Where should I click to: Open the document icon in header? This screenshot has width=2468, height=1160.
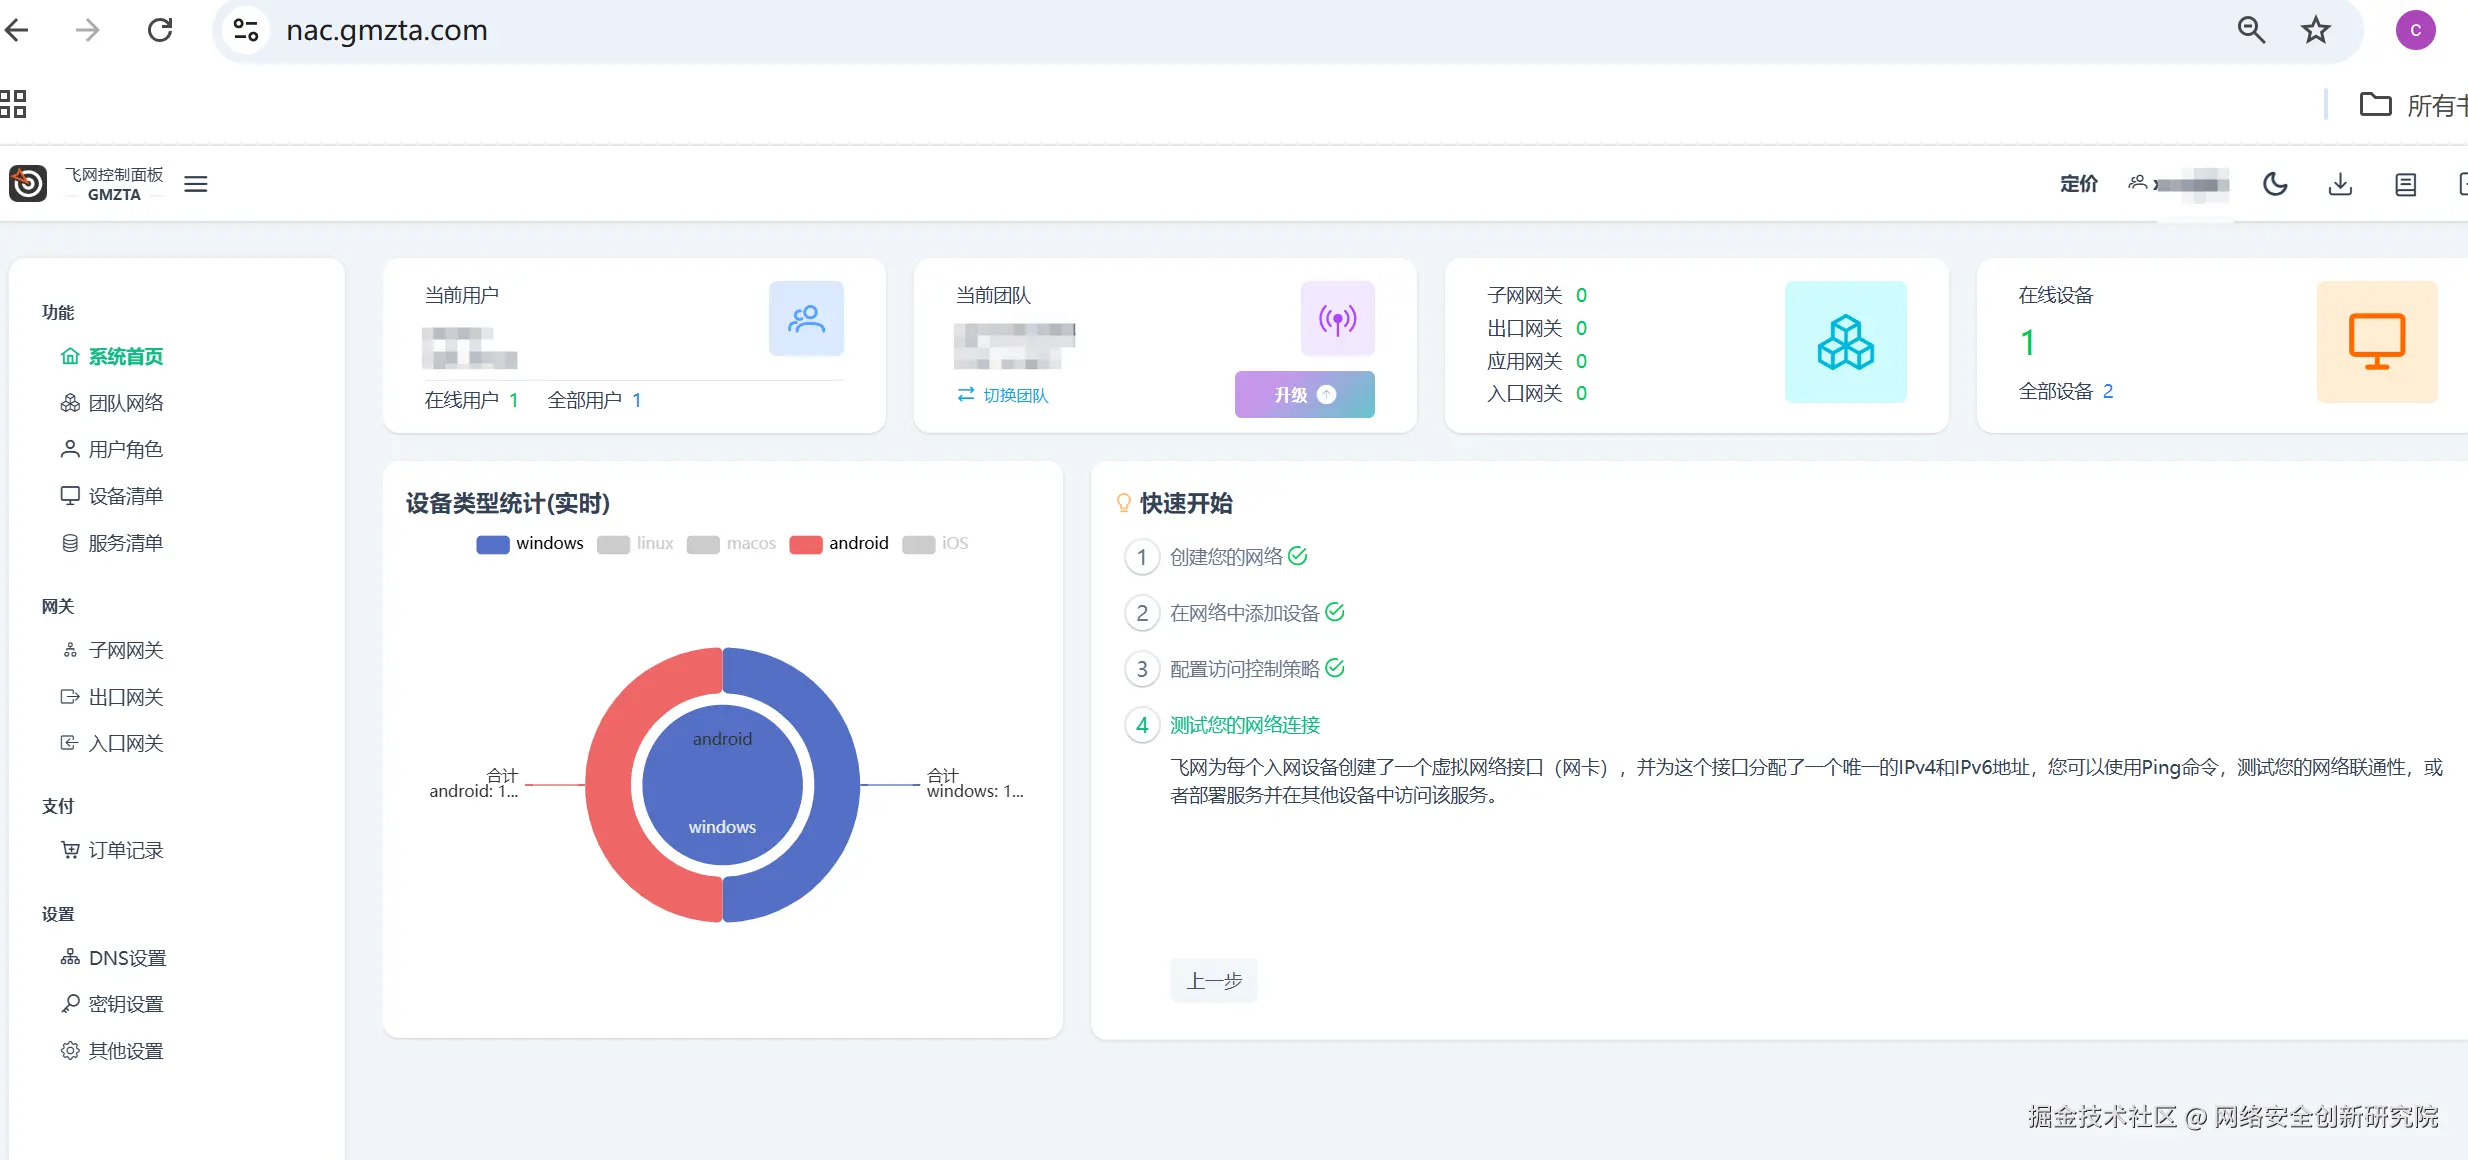pos(2405,184)
